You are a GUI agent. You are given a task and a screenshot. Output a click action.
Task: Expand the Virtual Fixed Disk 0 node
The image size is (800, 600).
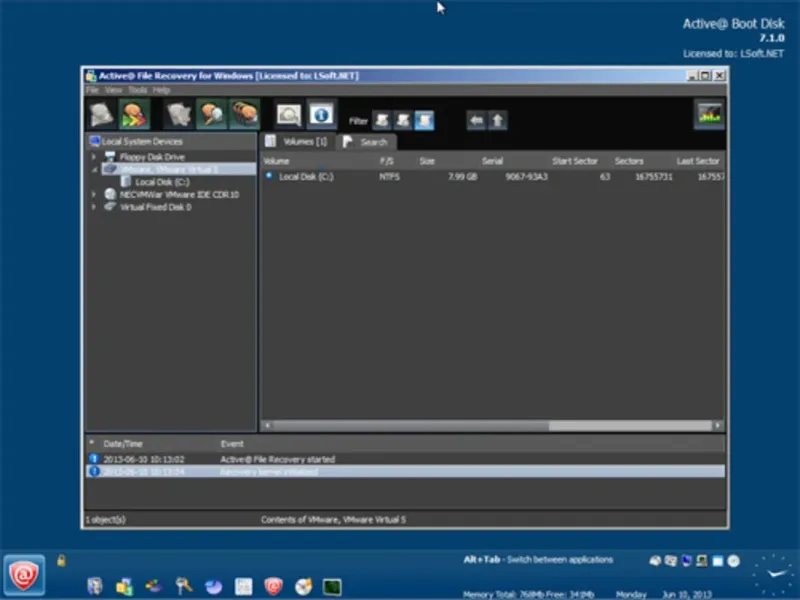94,207
